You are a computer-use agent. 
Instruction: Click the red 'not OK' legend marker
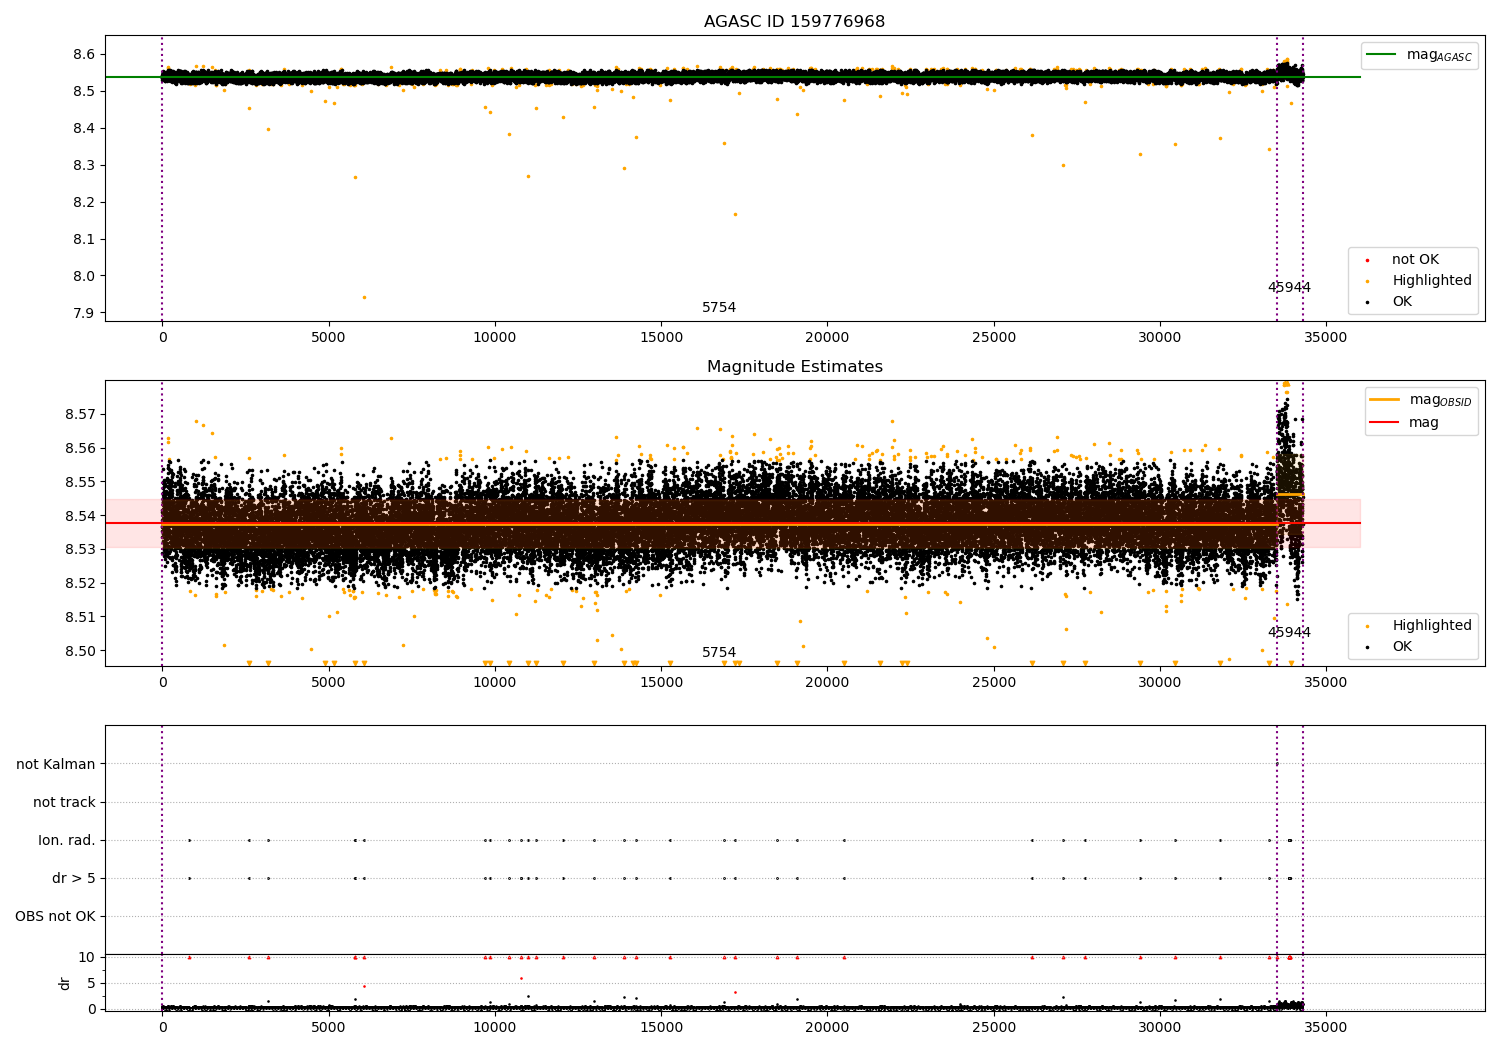tap(1367, 260)
